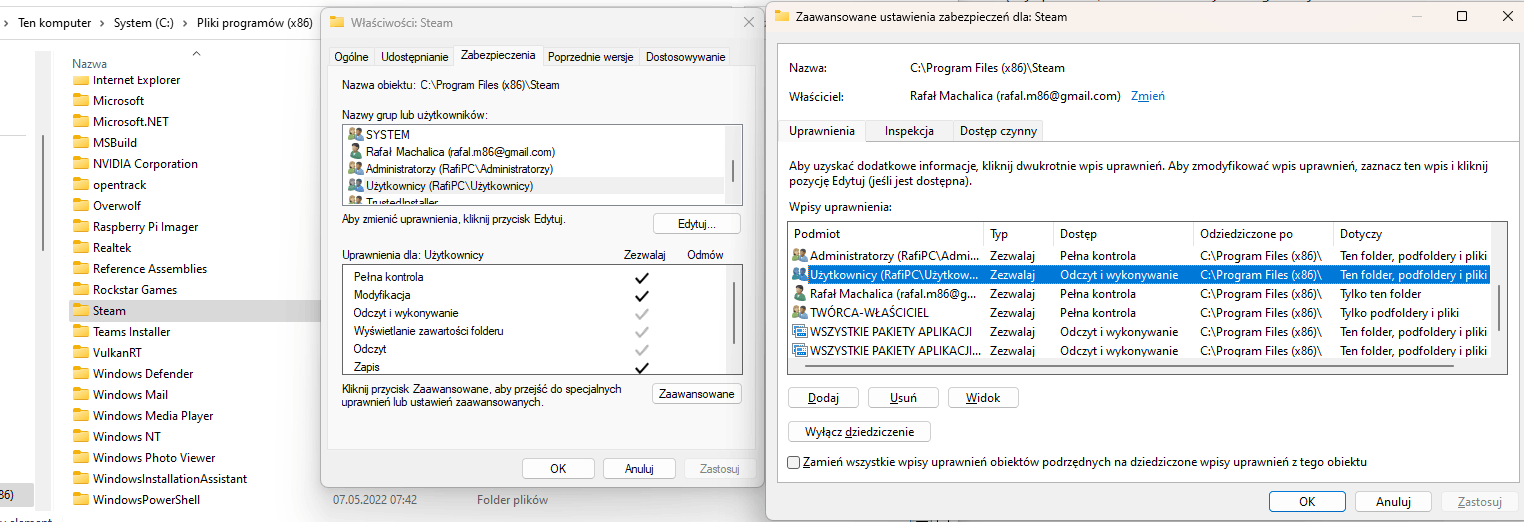Switch to Dostosowywanie tab
The height and width of the screenshot is (522, 1524).
pos(685,57)
